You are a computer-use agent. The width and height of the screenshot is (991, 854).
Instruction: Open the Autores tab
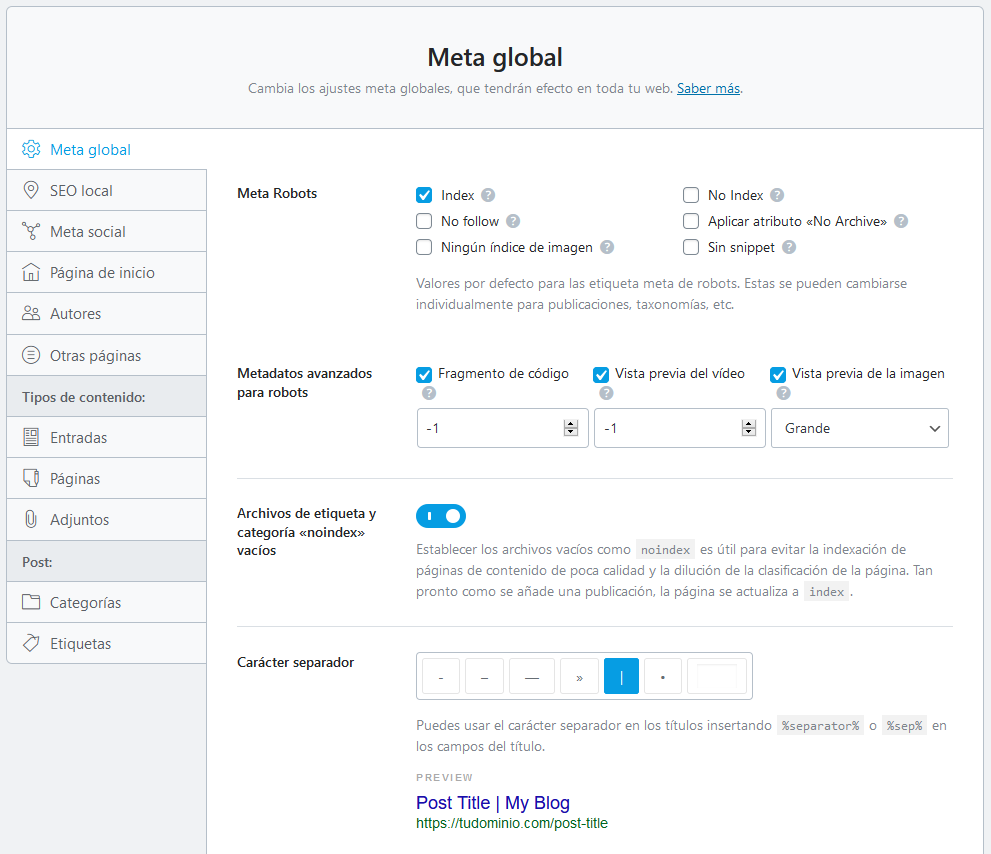106,314
